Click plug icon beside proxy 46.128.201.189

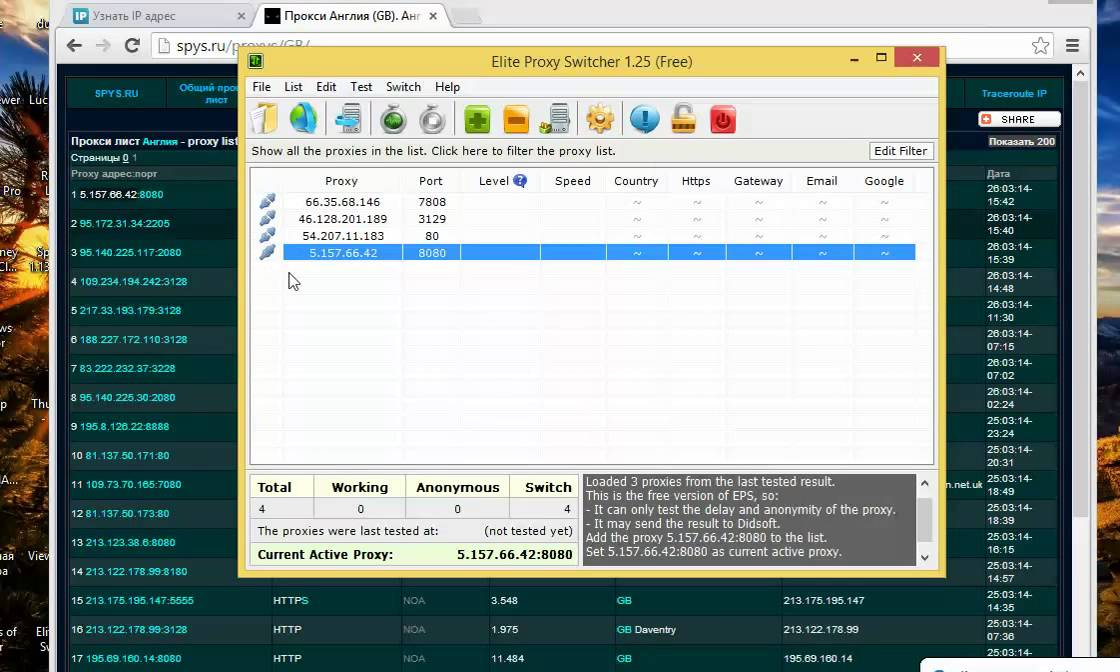tap(267, 219)
